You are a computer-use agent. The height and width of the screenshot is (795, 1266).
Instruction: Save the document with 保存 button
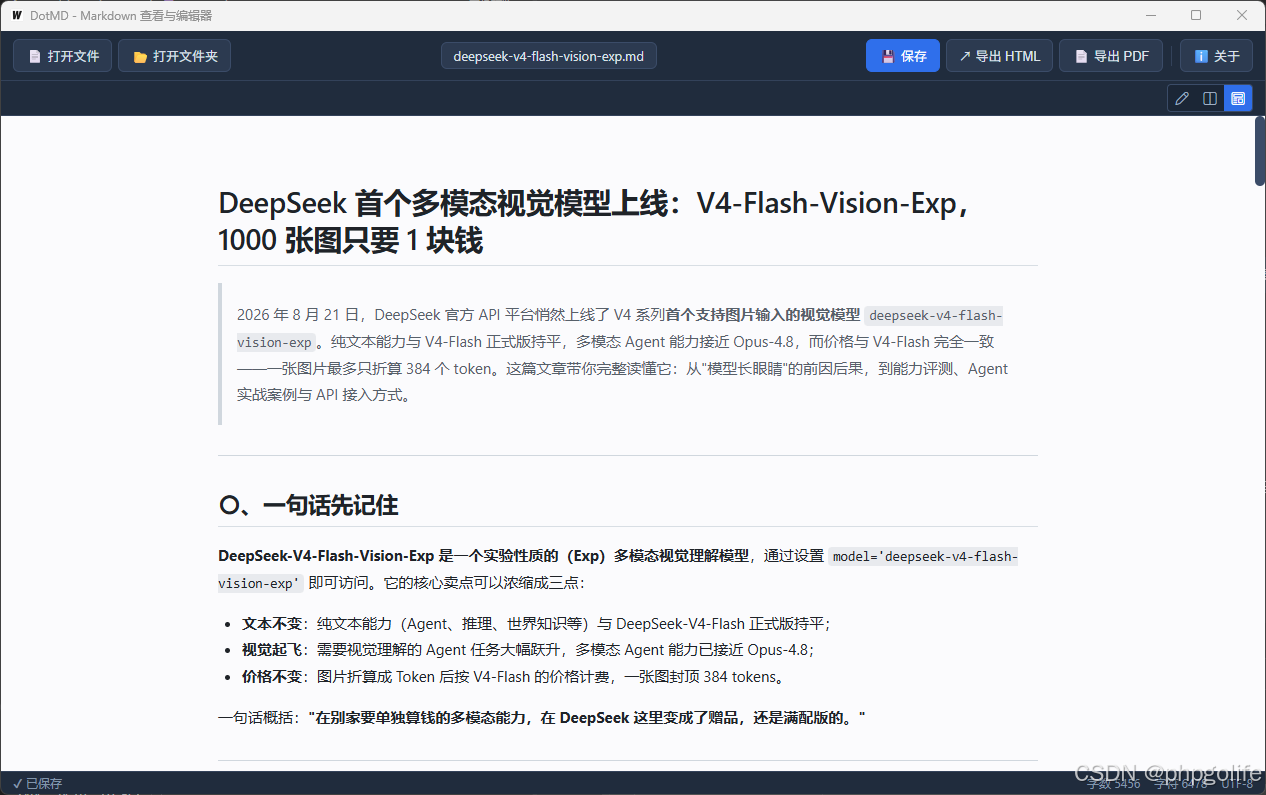(903, 56)
